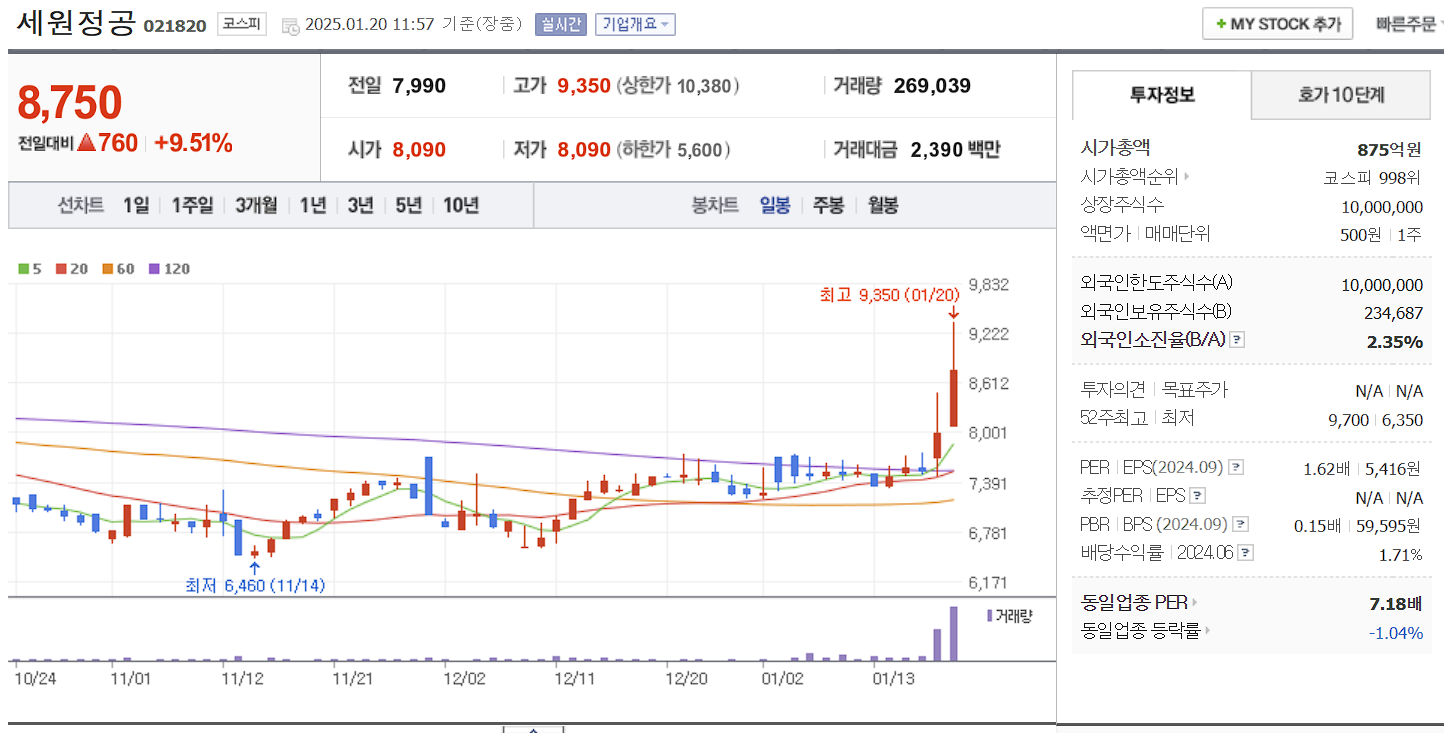Image resolution: width=1444 pixels, height=733 pixels.
Task: Click the purple 120-day MA color swatch
Action: (154, 268)
